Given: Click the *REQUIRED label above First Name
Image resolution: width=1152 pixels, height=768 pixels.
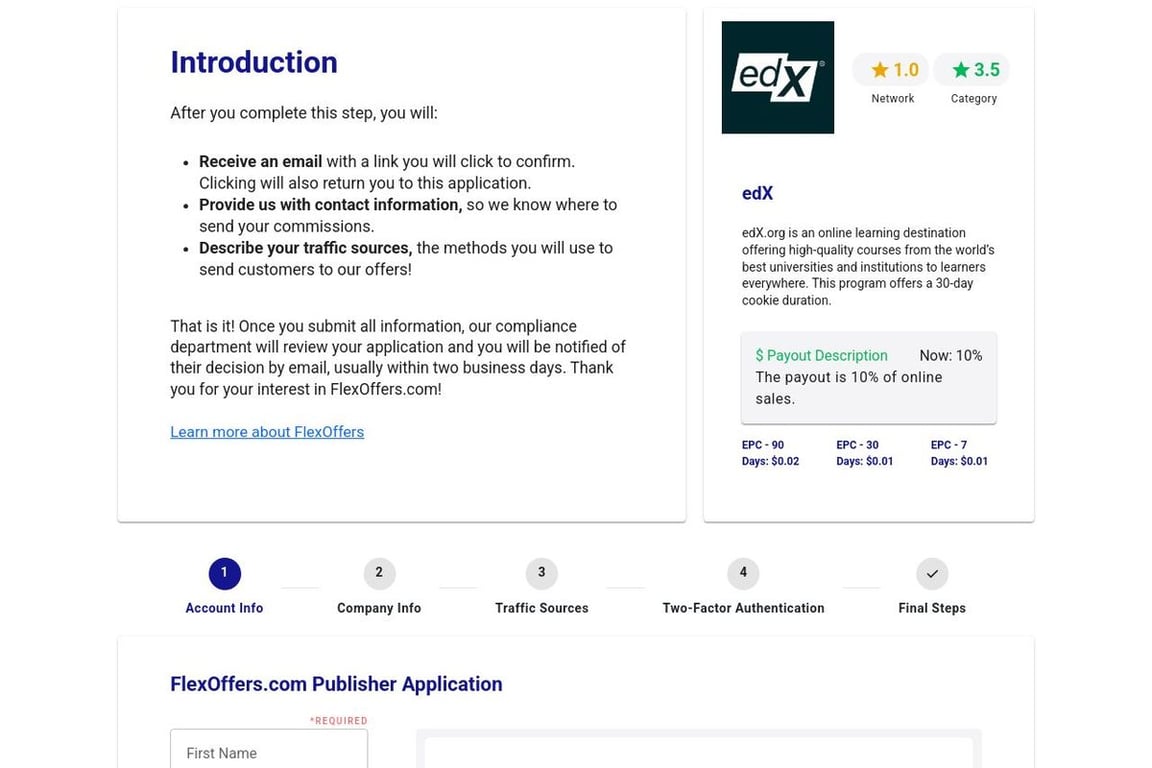Looking at the screenshot, I should point(339,721).
